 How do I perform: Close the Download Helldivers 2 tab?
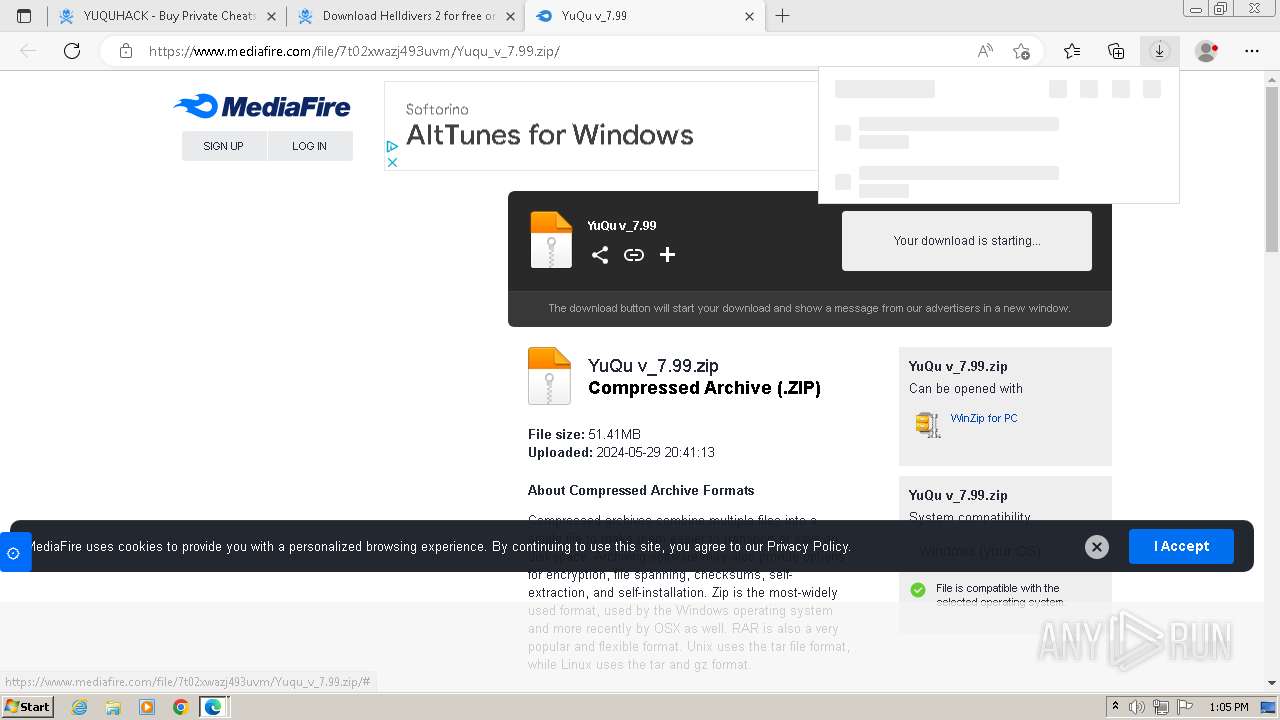[510, 16]
